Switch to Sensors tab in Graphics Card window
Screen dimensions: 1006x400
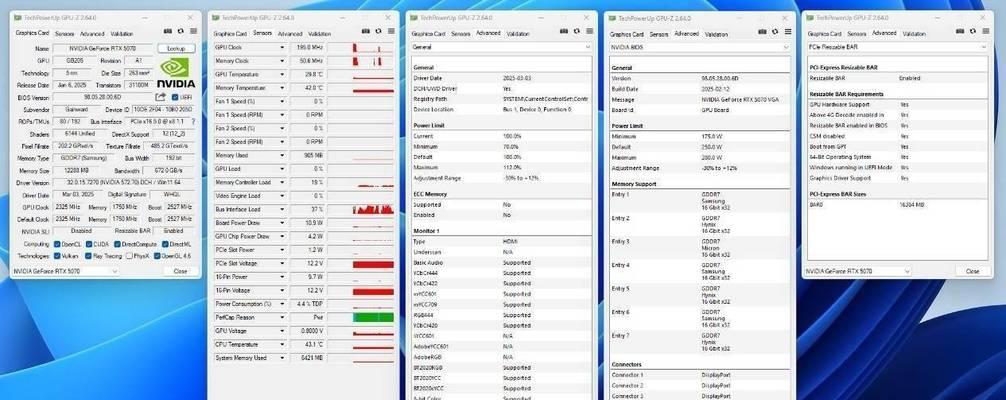coord(64,33)
